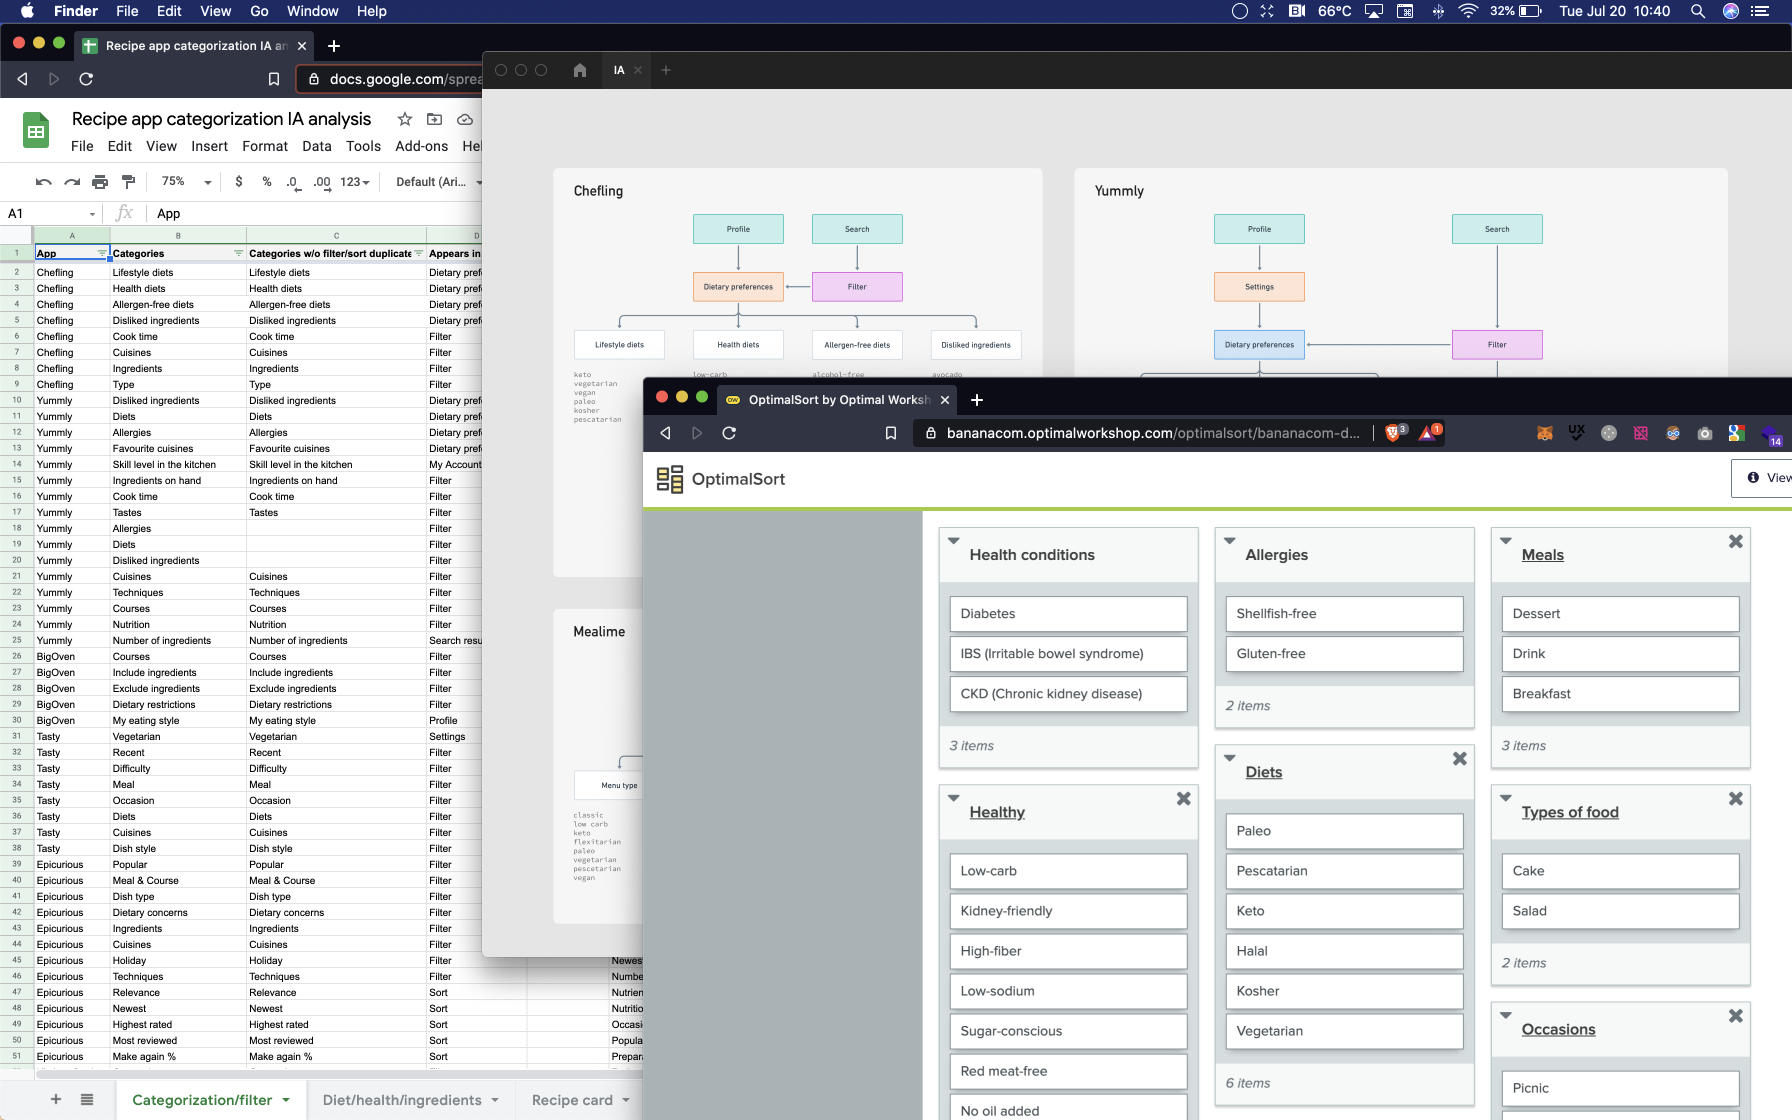The height and width of the screenshot is (1120, 1792).
Task: Open the Google colored extension icon
Action: pyautogui.click(x=1737, y=433)
